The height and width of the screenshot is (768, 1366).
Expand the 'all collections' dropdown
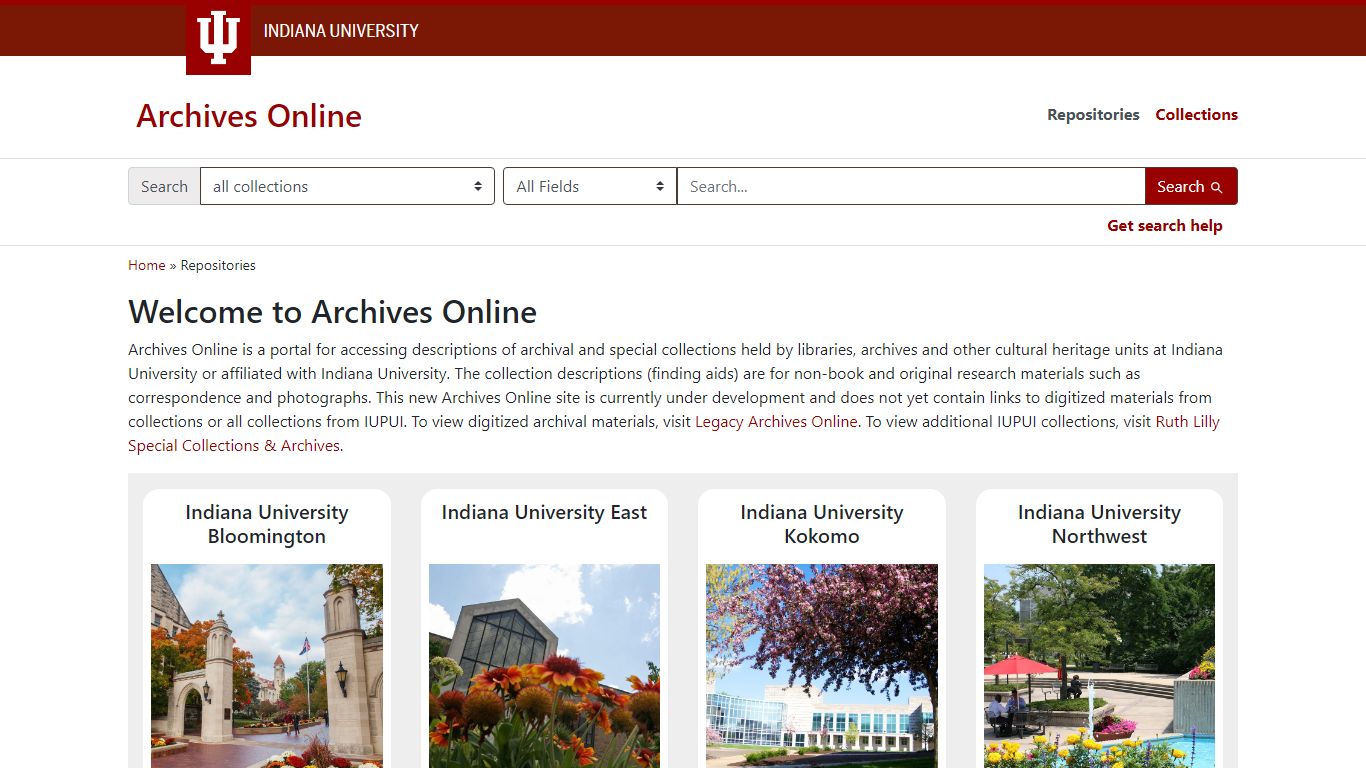tap(347, 186)
